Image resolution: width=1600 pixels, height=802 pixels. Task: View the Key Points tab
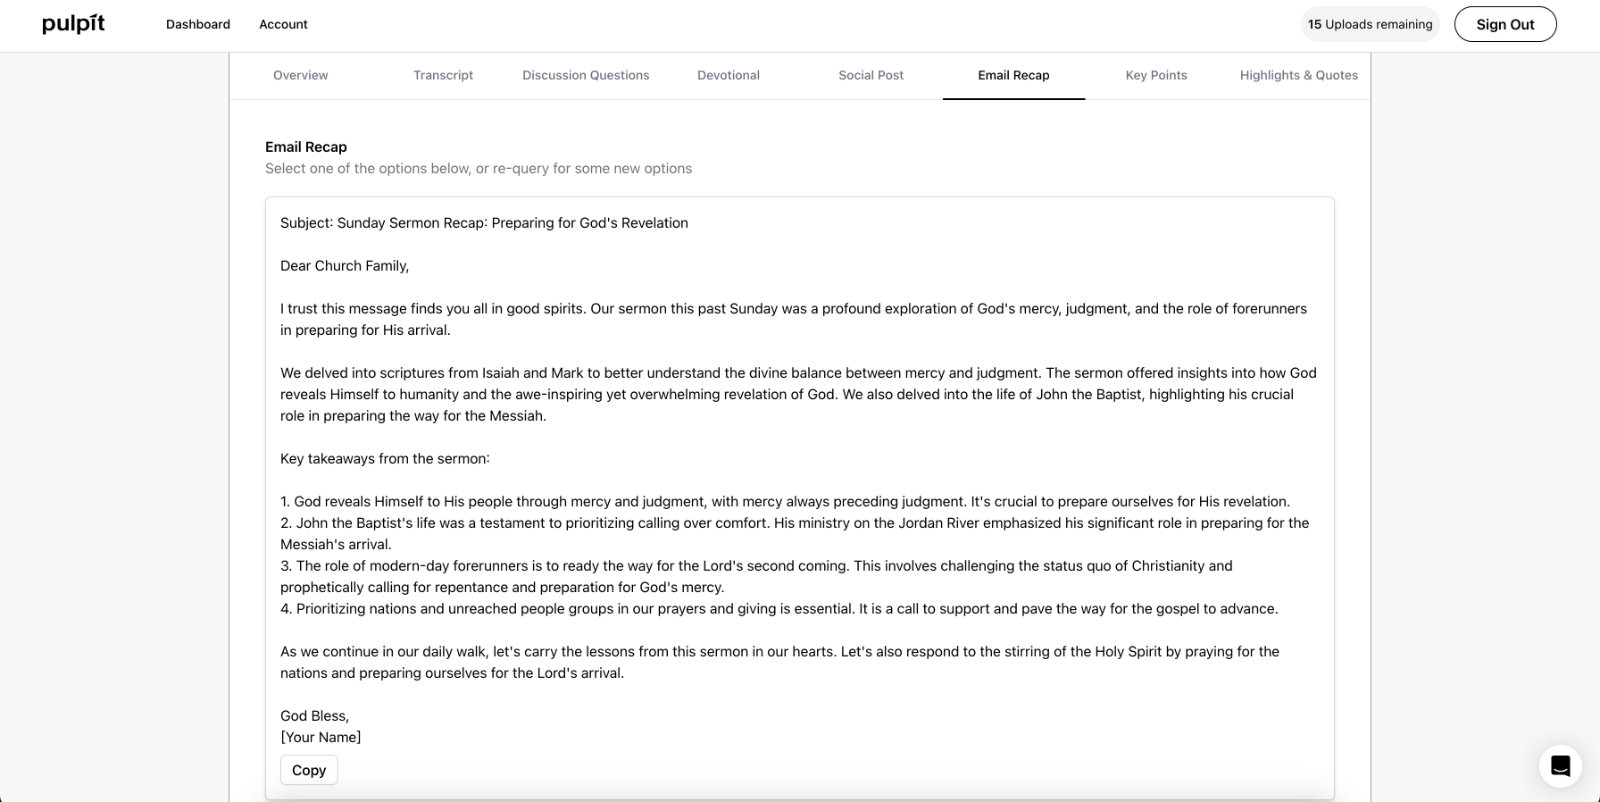coord(1156,75)
